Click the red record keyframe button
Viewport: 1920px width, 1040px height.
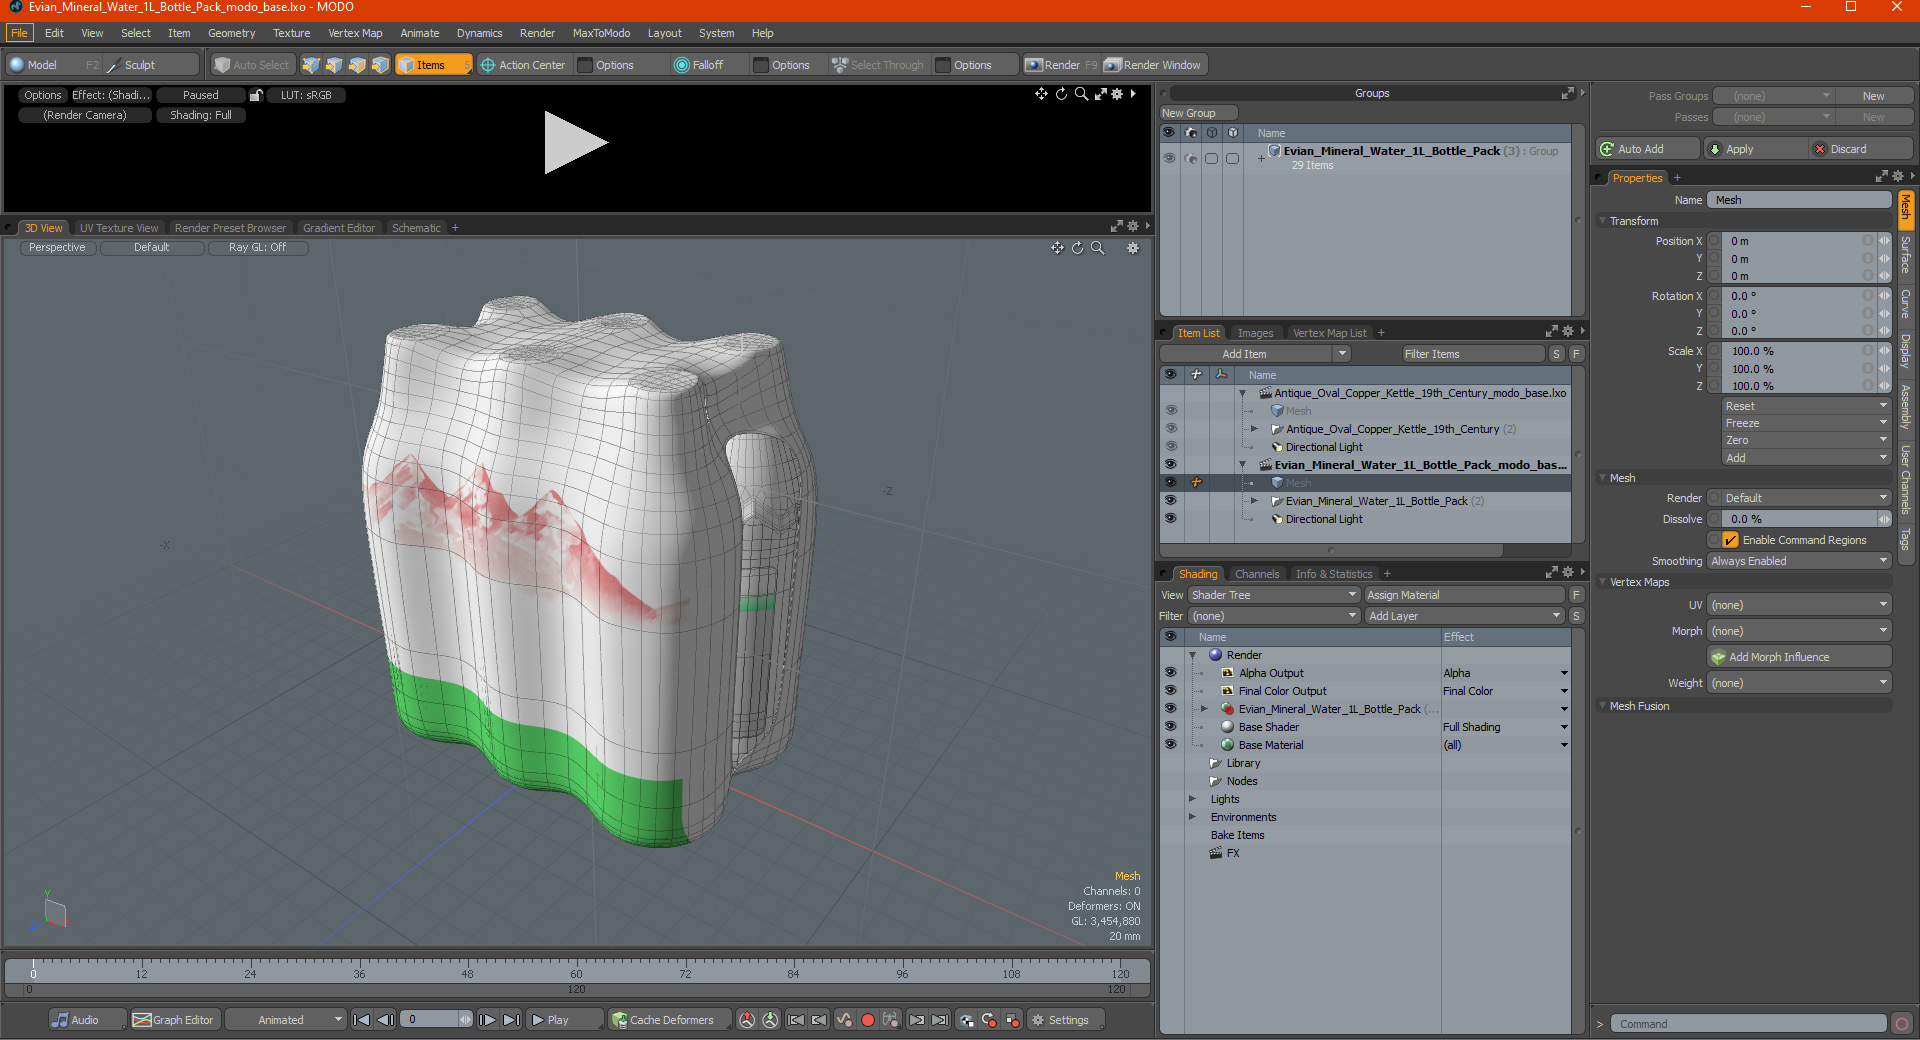point(868,1020)
